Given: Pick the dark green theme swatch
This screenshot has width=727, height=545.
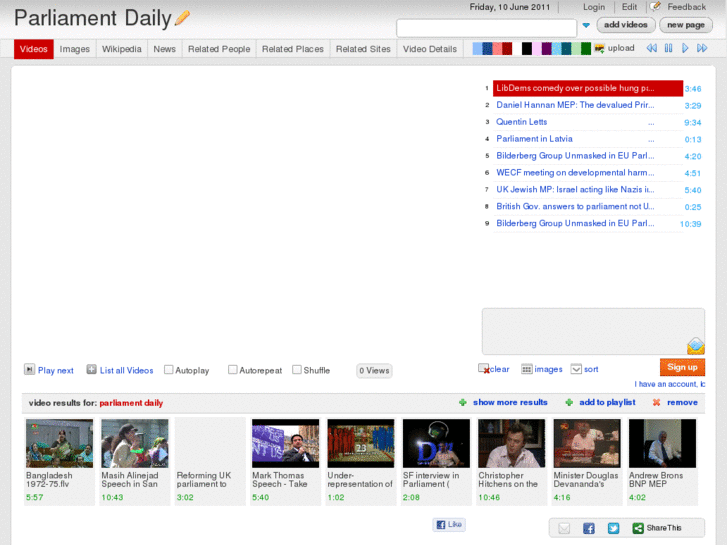Looking at the screenshot, I should pos(586,48).
